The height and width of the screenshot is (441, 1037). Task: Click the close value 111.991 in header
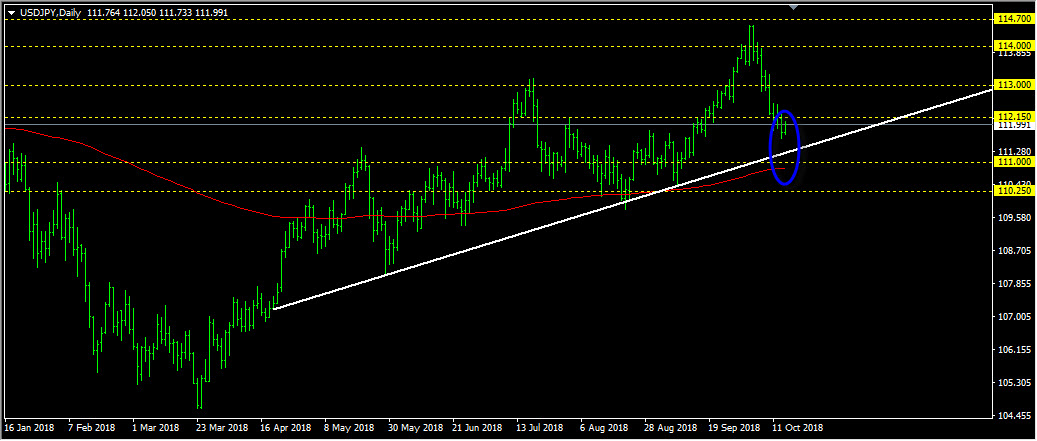[x=210, y=13]
